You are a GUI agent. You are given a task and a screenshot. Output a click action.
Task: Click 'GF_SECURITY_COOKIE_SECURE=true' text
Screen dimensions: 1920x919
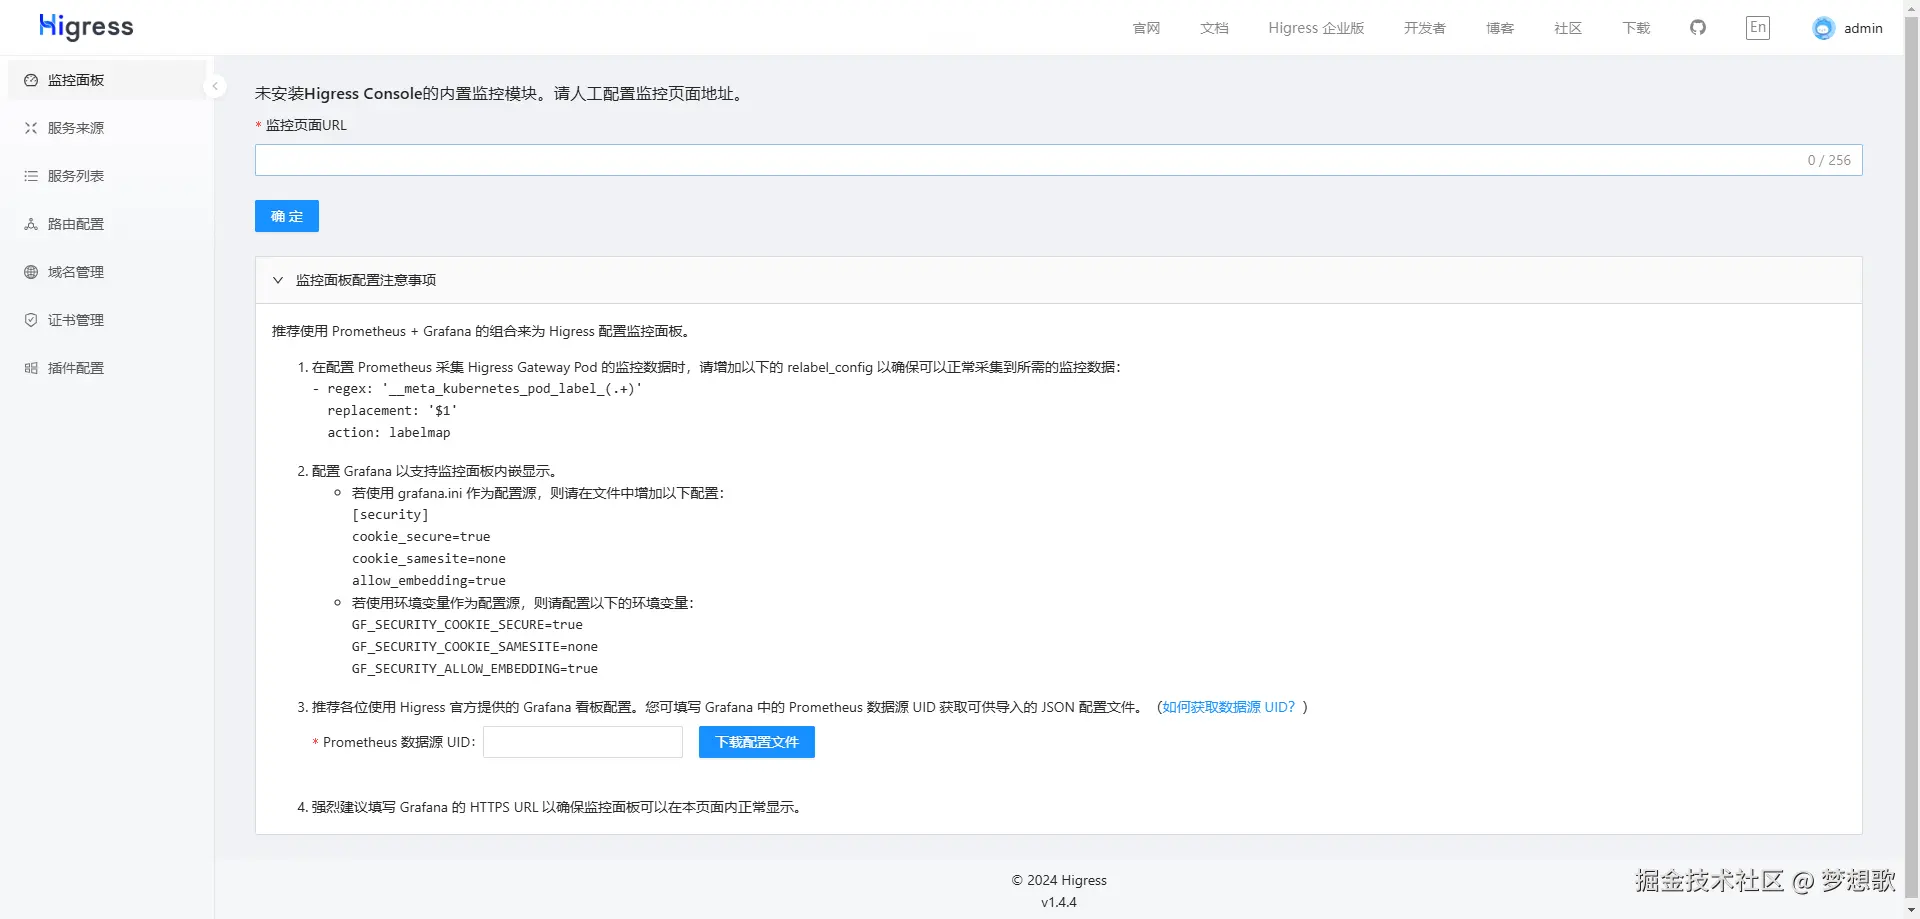pyautogui.click(x=467, y=625)
